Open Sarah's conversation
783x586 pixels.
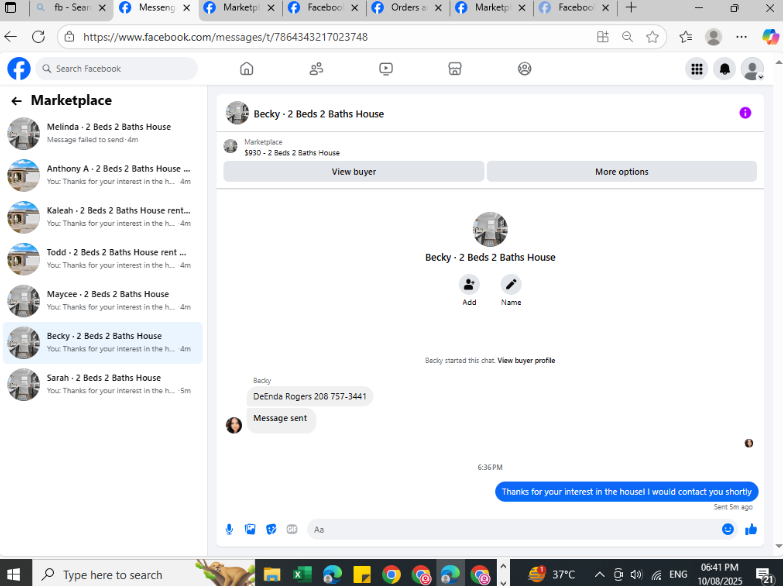pos(103,385)
